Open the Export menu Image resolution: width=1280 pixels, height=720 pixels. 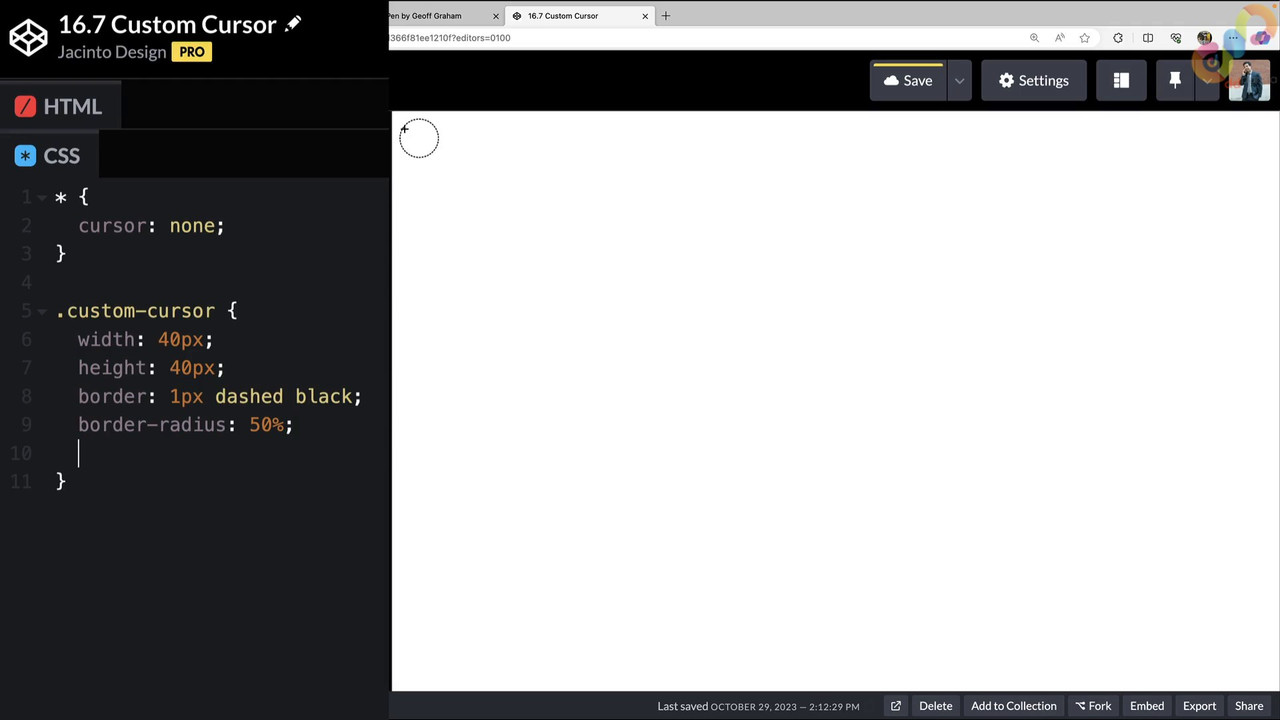tap(1200, 706)
